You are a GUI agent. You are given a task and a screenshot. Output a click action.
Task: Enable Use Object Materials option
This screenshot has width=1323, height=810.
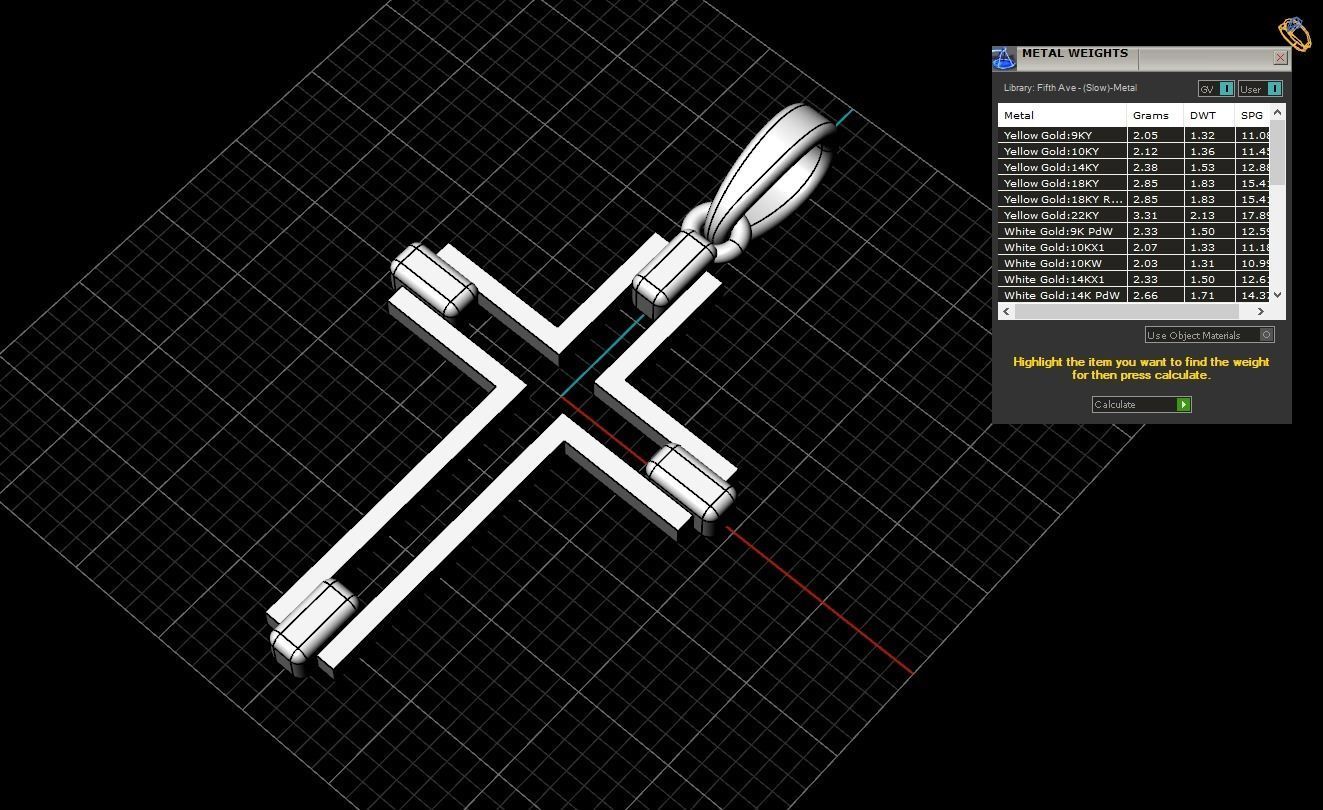tap(1210, 335)
